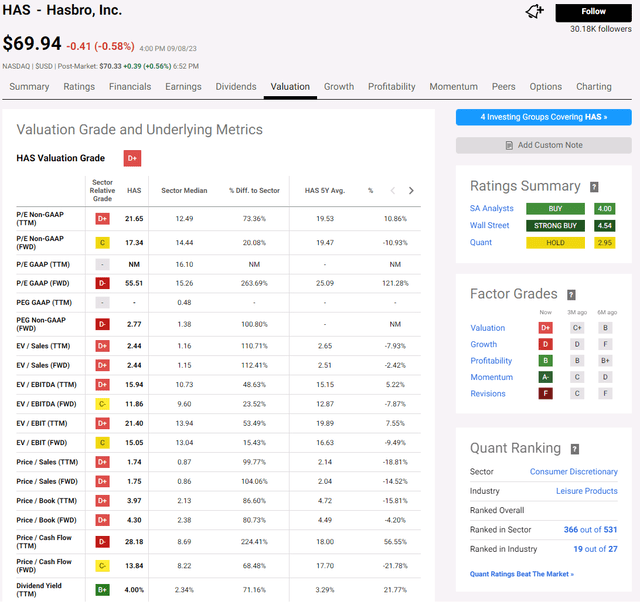The width and height of the screenshot is (640, 611).
Task: Open the Quant rating link
Action: tap(481, 242)
